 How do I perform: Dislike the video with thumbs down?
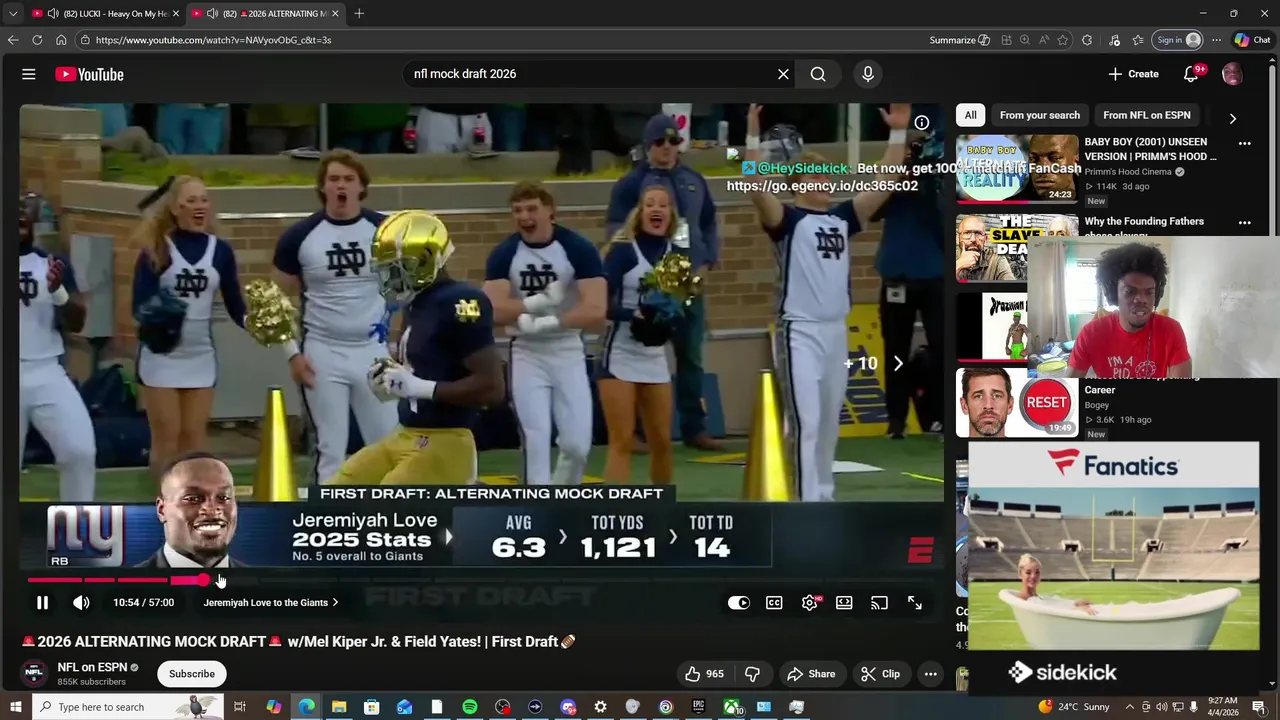pyautogui.click(x=753, y=674)
